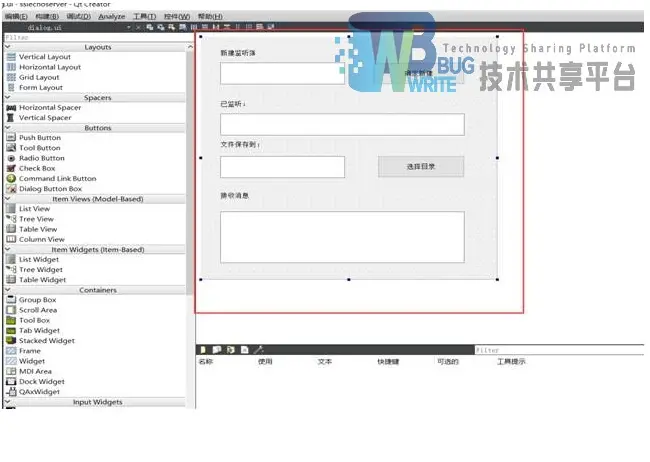Screen dimensions: 650x462
Task: Open the 工具(T) menu
Action: (144, 16)
